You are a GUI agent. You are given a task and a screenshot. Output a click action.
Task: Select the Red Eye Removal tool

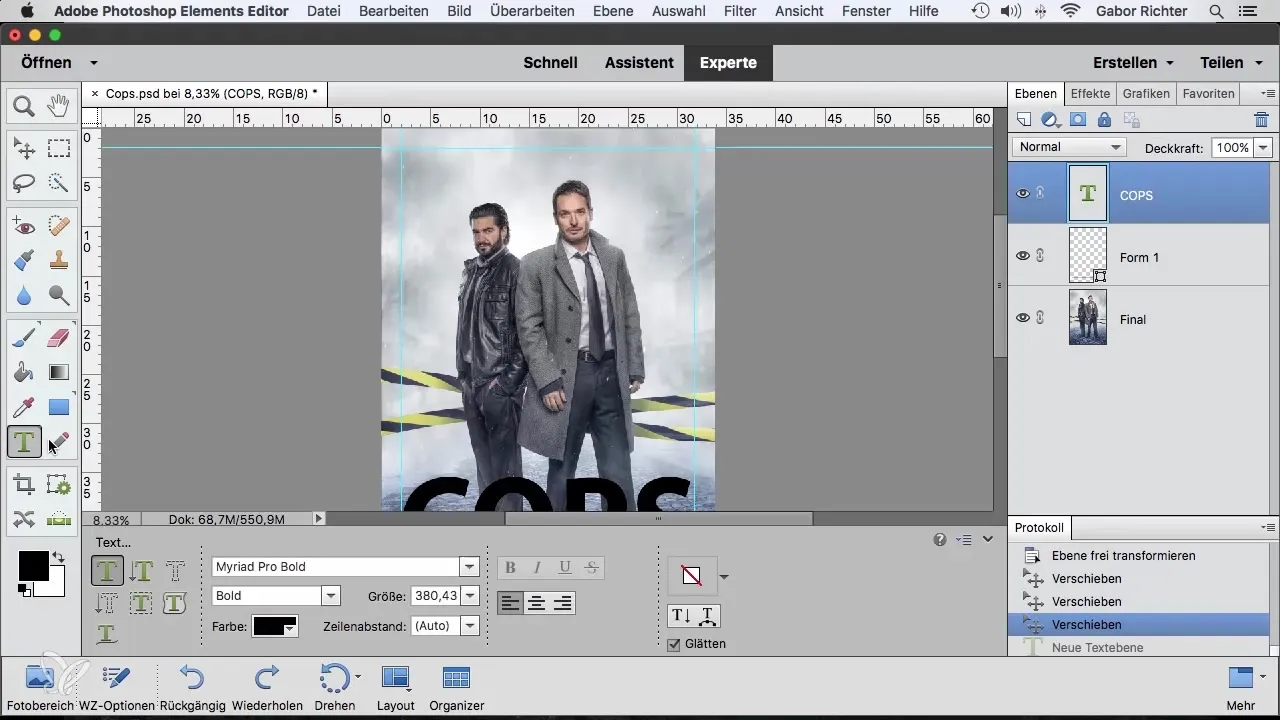tap(24, 227)
